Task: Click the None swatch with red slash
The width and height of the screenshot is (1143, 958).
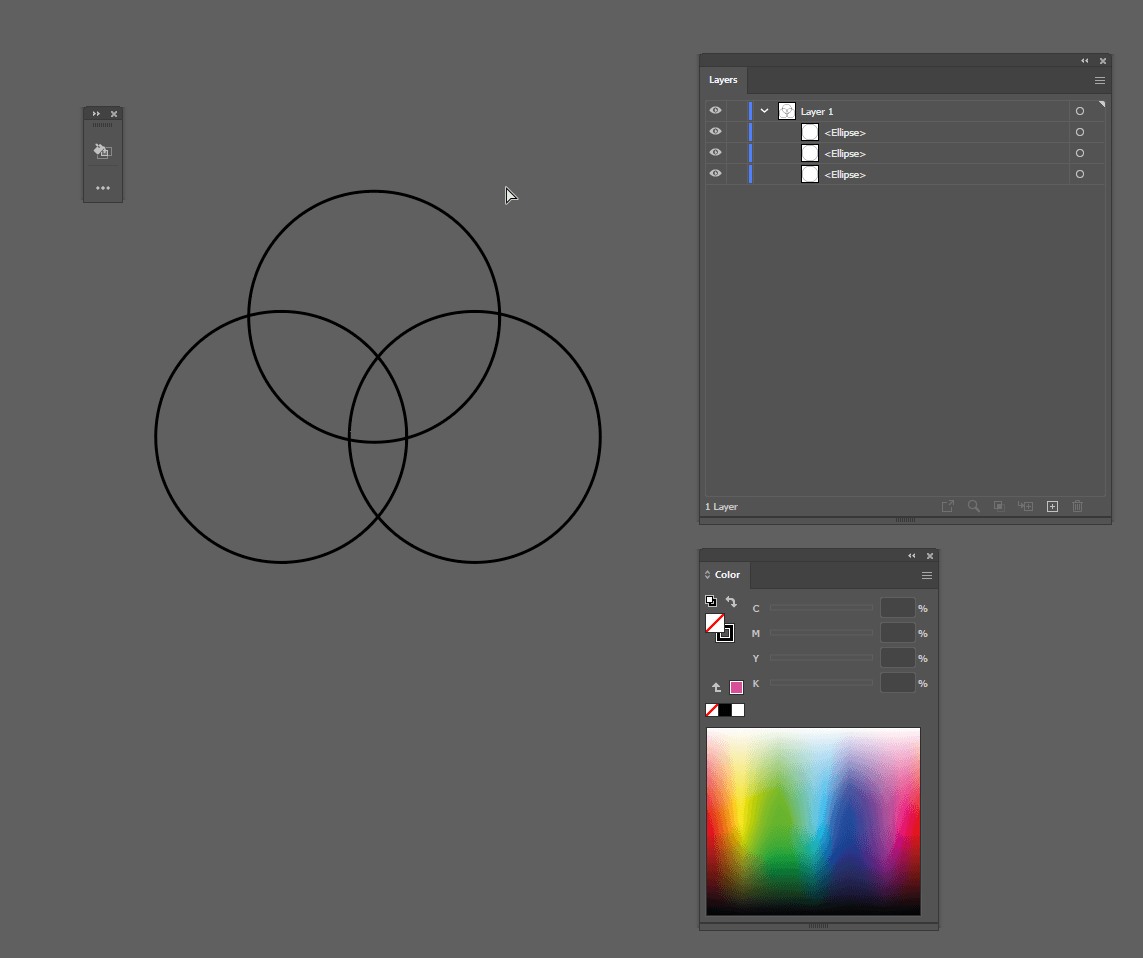Action: [x=711, y=710]
